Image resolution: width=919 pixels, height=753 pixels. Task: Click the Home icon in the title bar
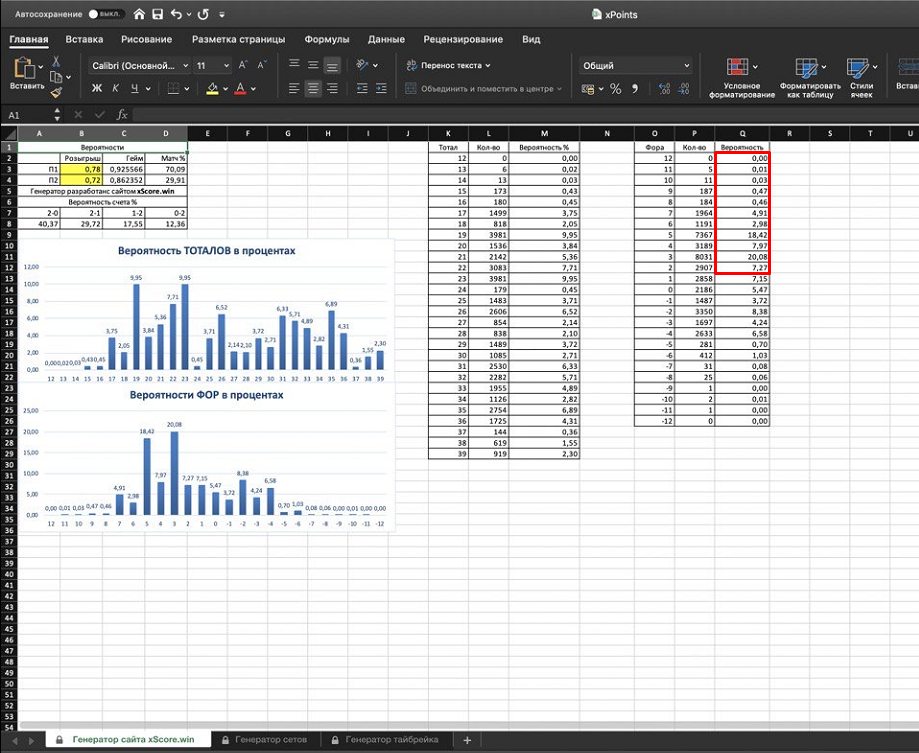pyautogui.click(x=139, y=14)
